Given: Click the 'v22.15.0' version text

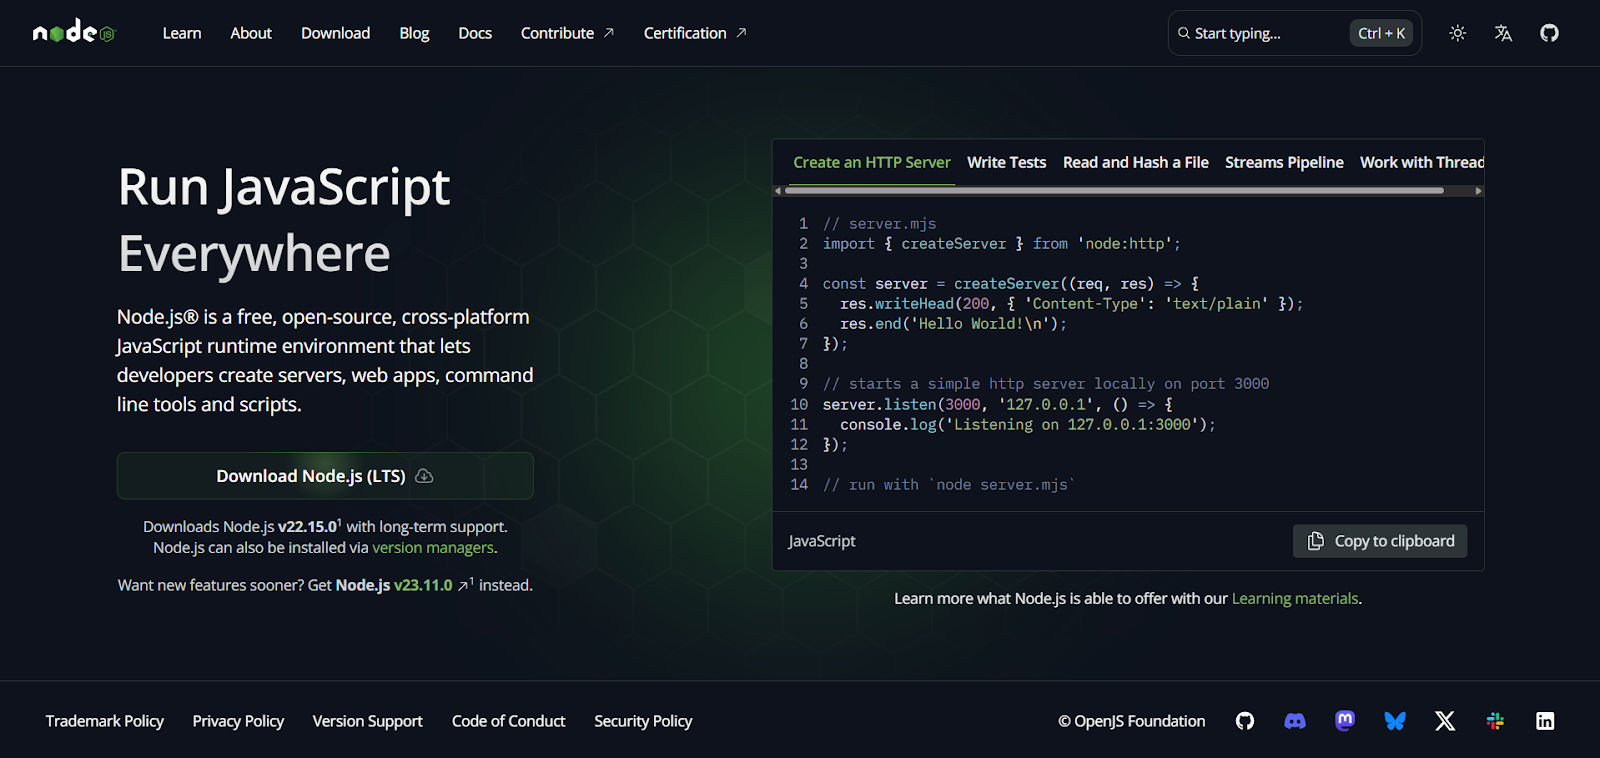Looking at the screenshot, I should [308, 526].
